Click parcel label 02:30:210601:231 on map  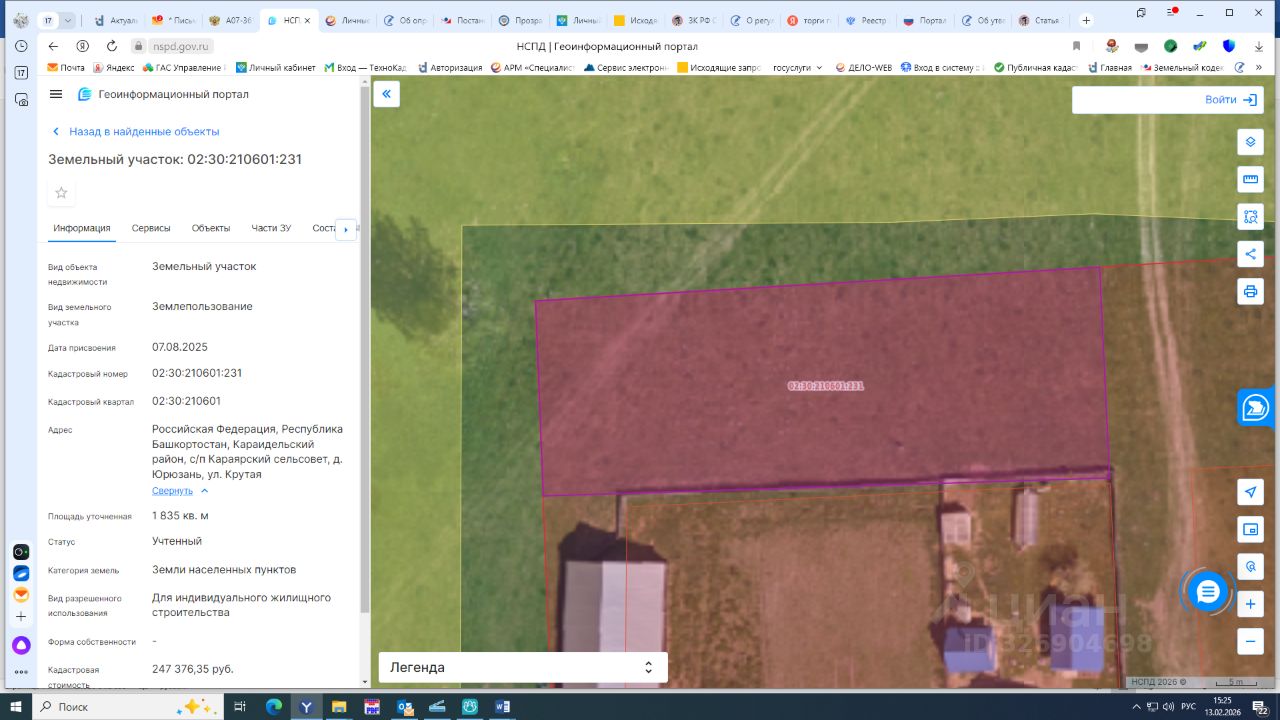(826, 385)
